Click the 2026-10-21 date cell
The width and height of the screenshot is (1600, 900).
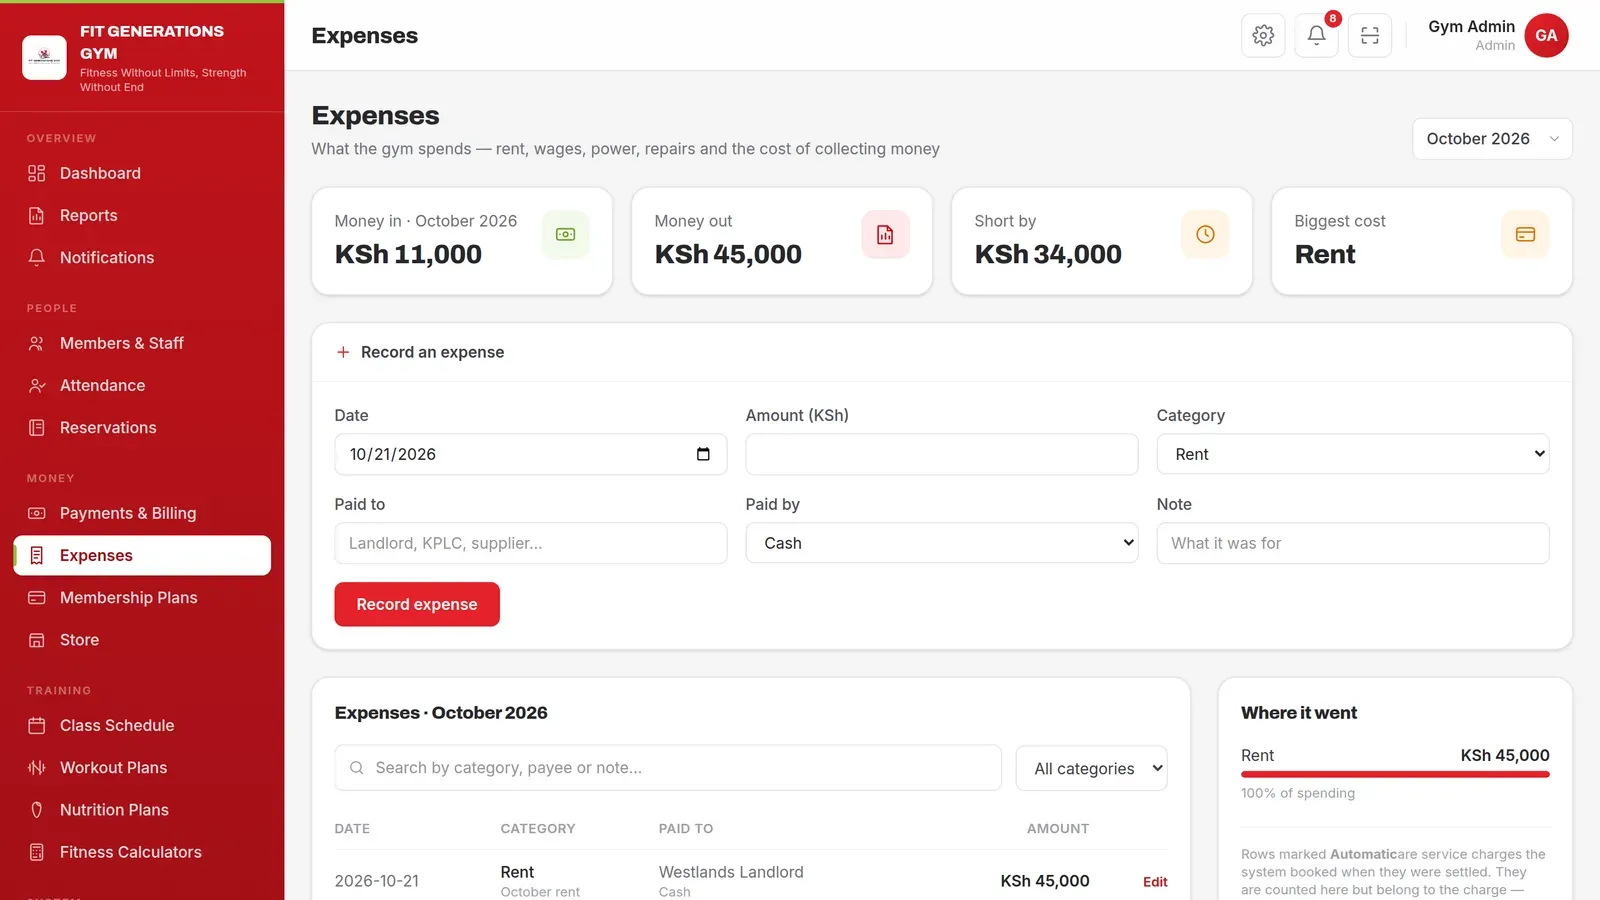(377, 881)
